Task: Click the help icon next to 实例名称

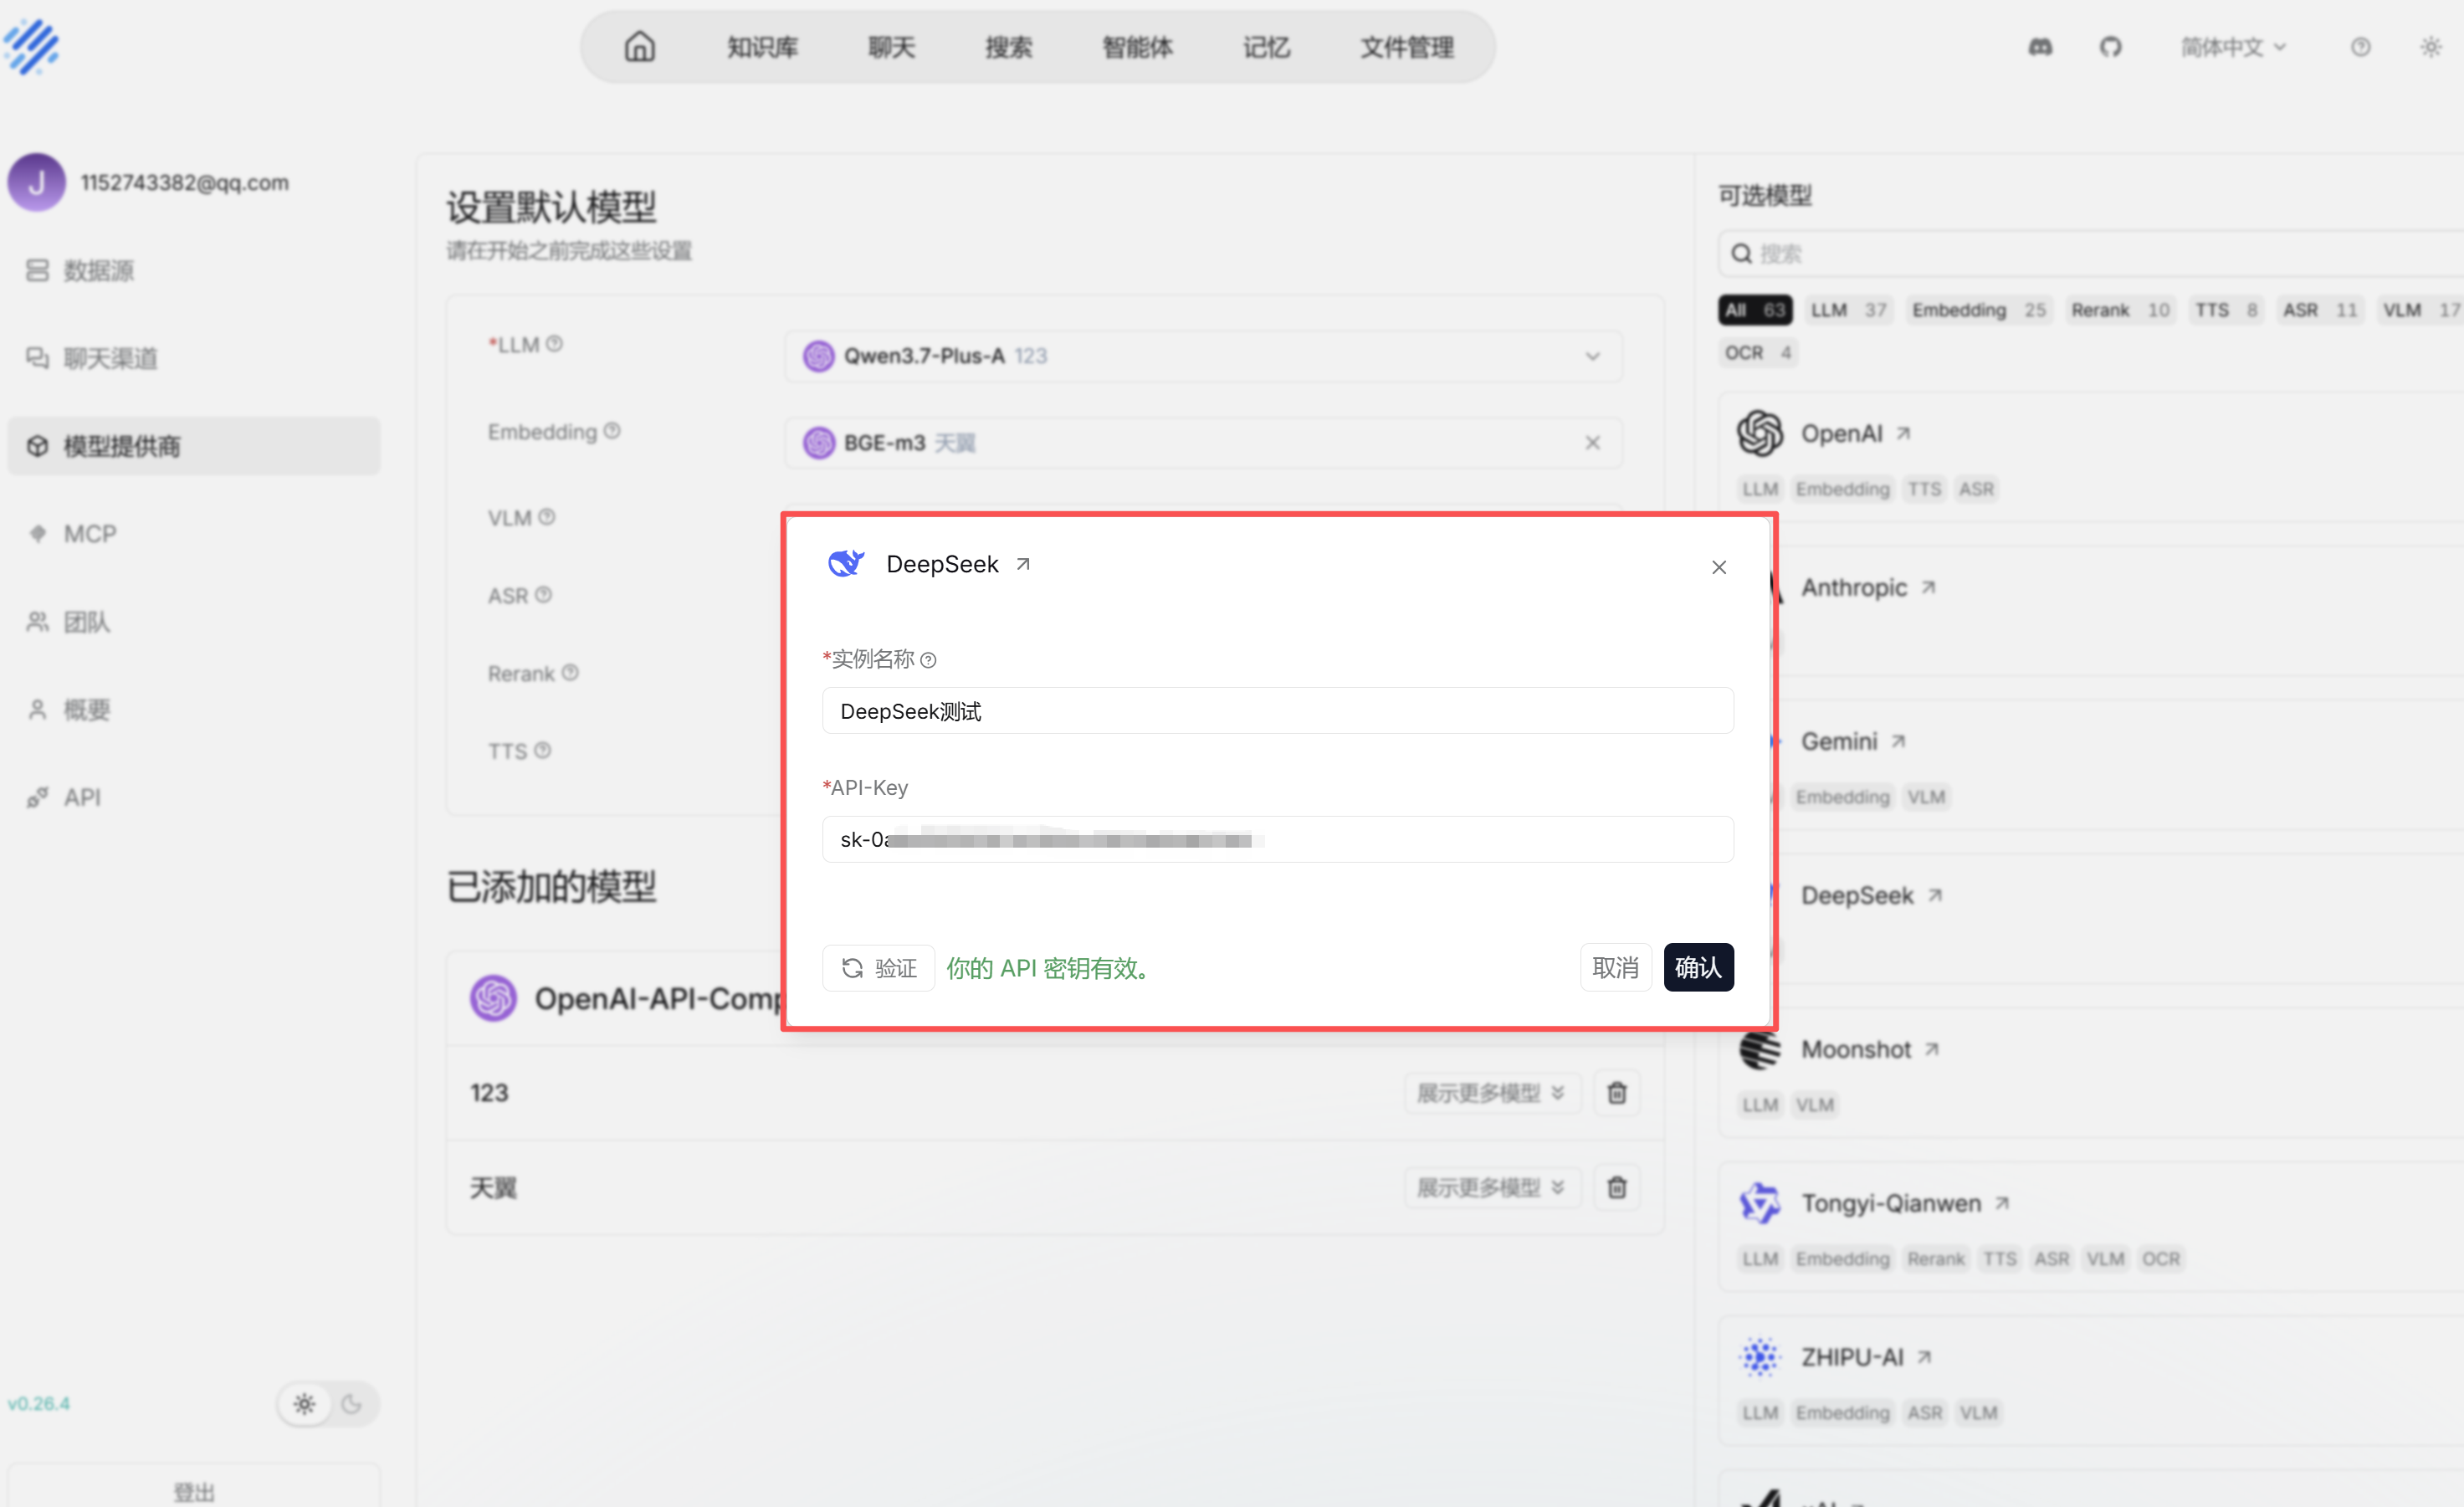Action: pos(928,660)
